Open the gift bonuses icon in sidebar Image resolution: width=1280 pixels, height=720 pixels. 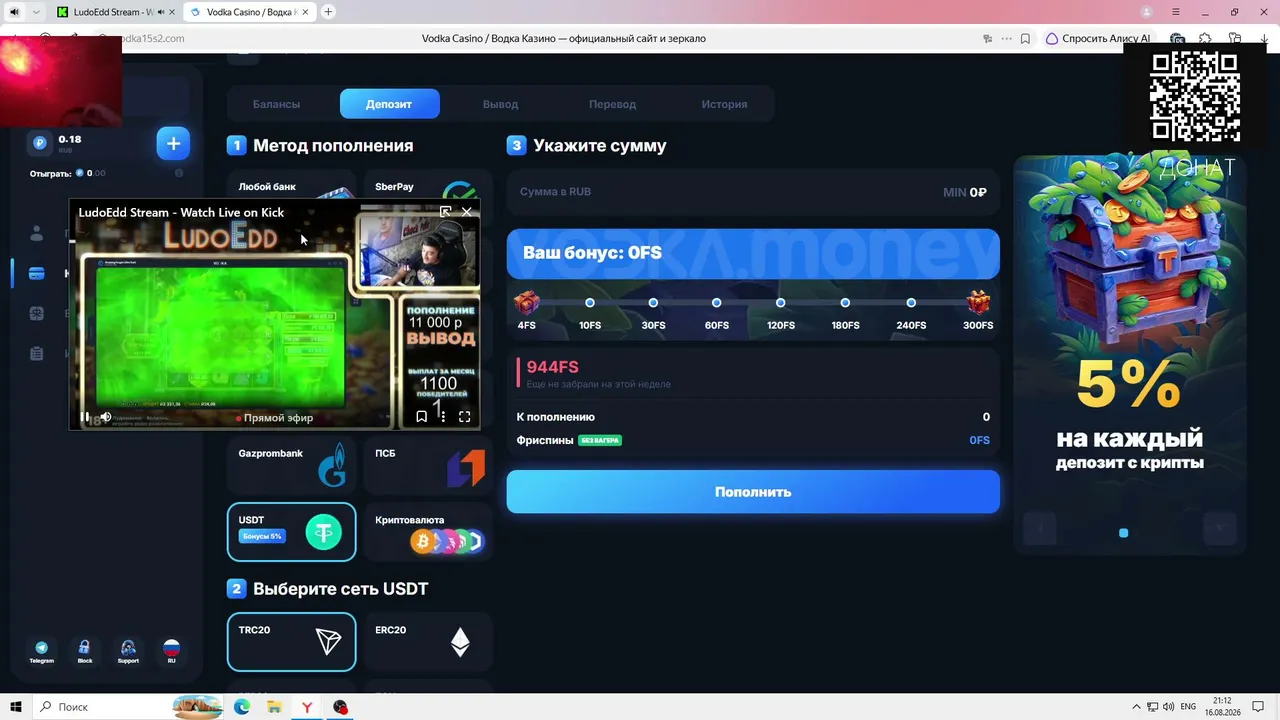point(37,313)
